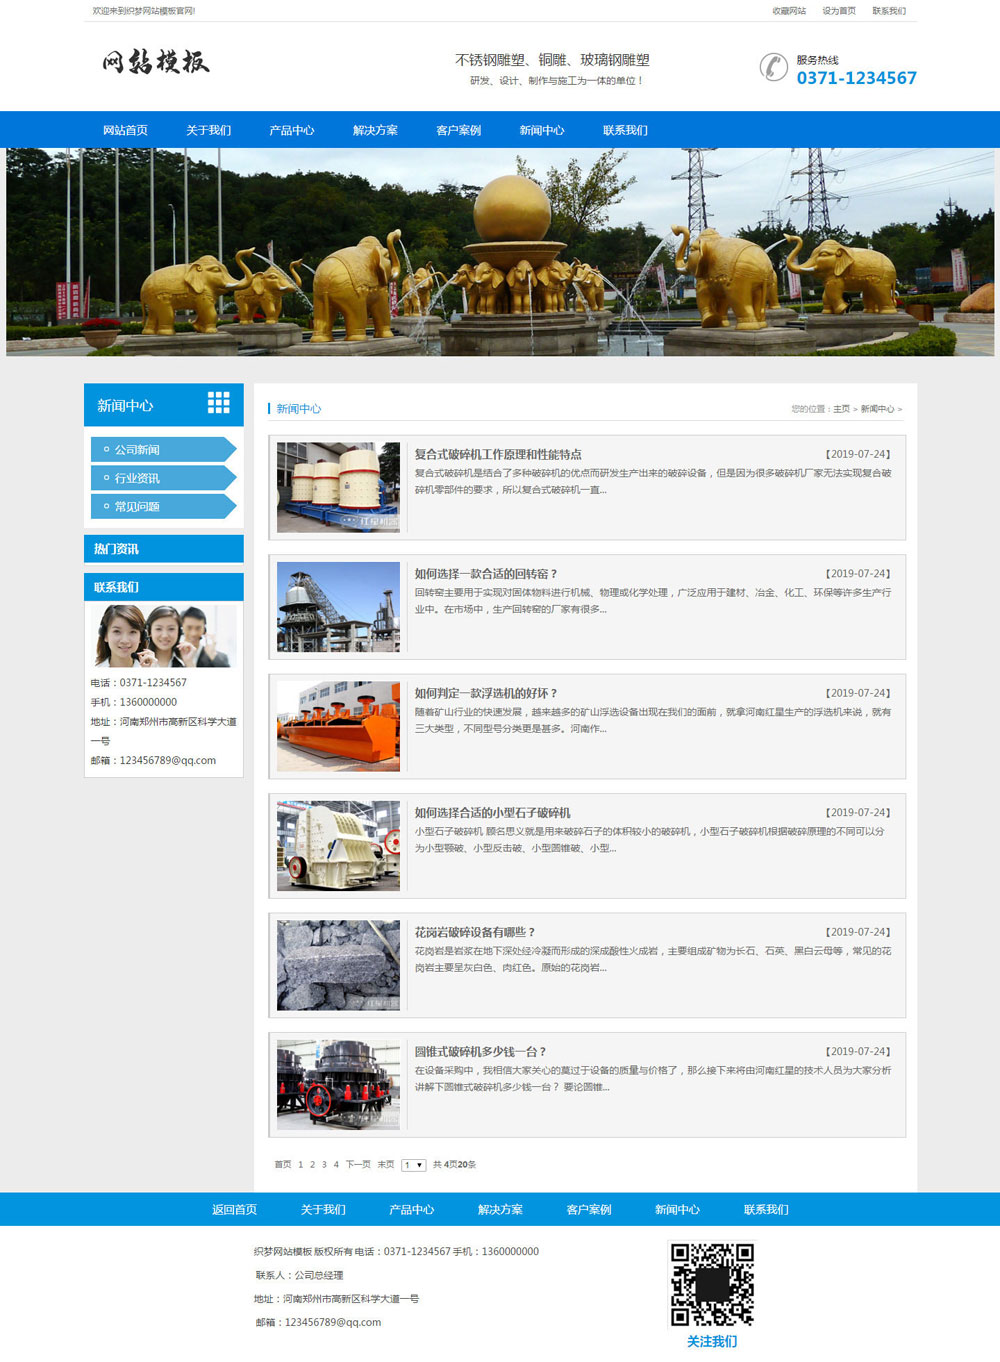Click the 网站模板 site logo
The width and height of the screenshot is (1000, 1362).
156,62
